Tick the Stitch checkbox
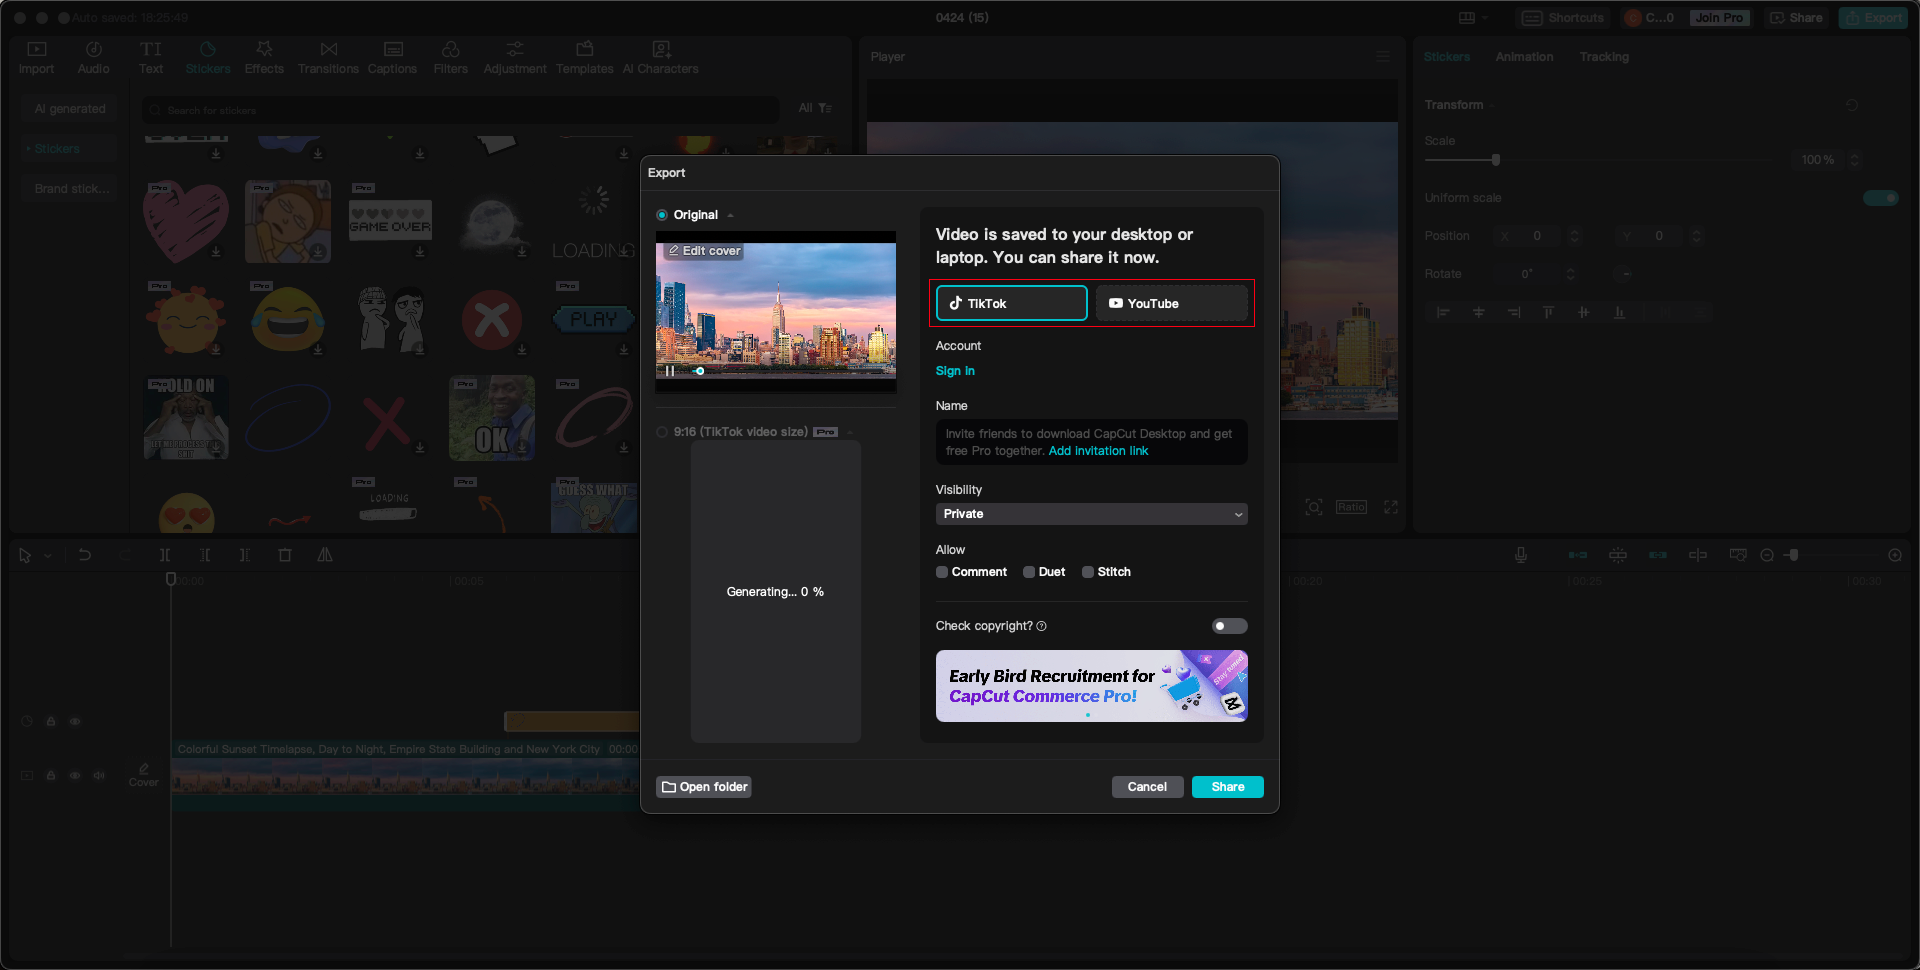This screenshot has width=1920, height=970. click(x=1088, y=572)
